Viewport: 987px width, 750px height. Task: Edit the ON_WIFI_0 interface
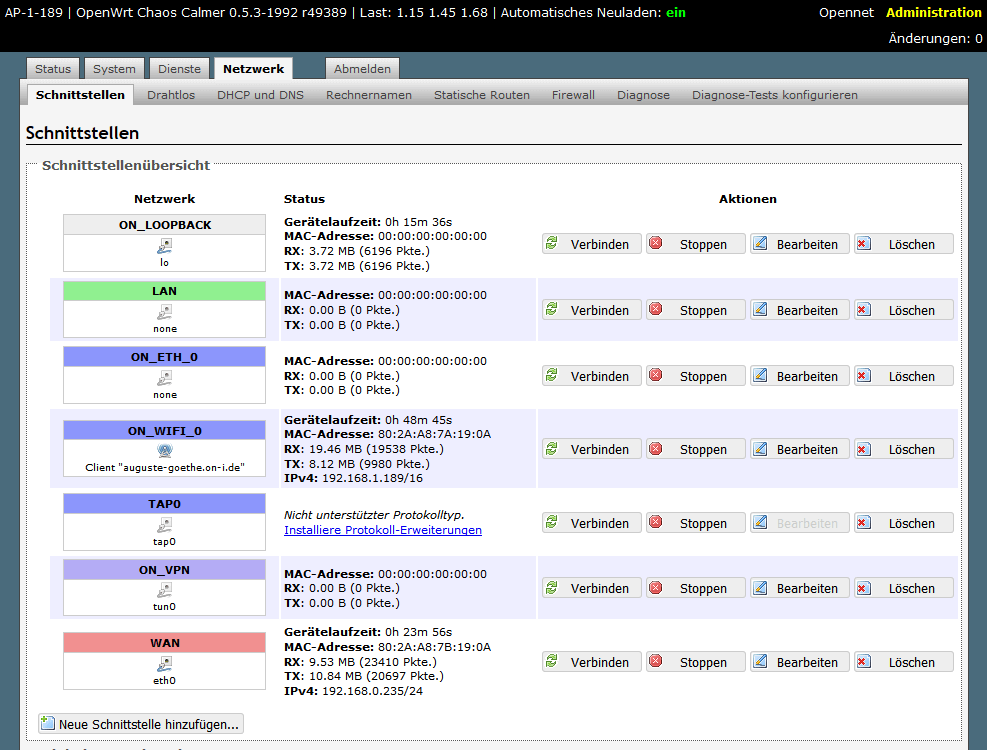coord(800,449)
